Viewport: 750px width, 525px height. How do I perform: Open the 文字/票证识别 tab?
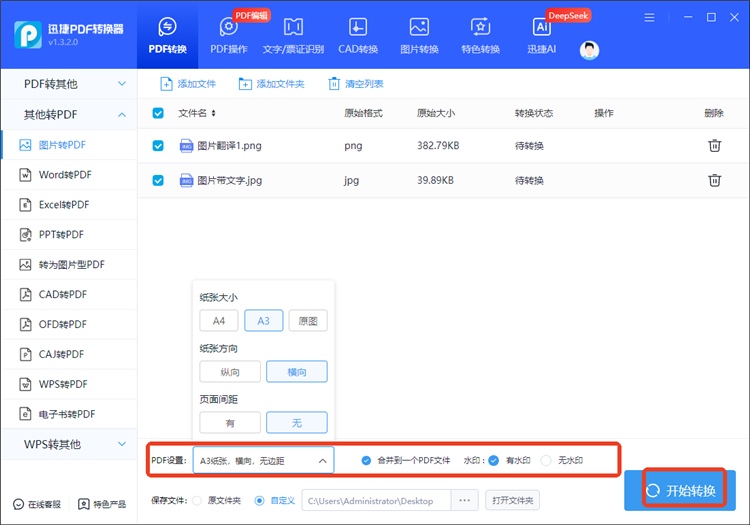click(293, 35)
